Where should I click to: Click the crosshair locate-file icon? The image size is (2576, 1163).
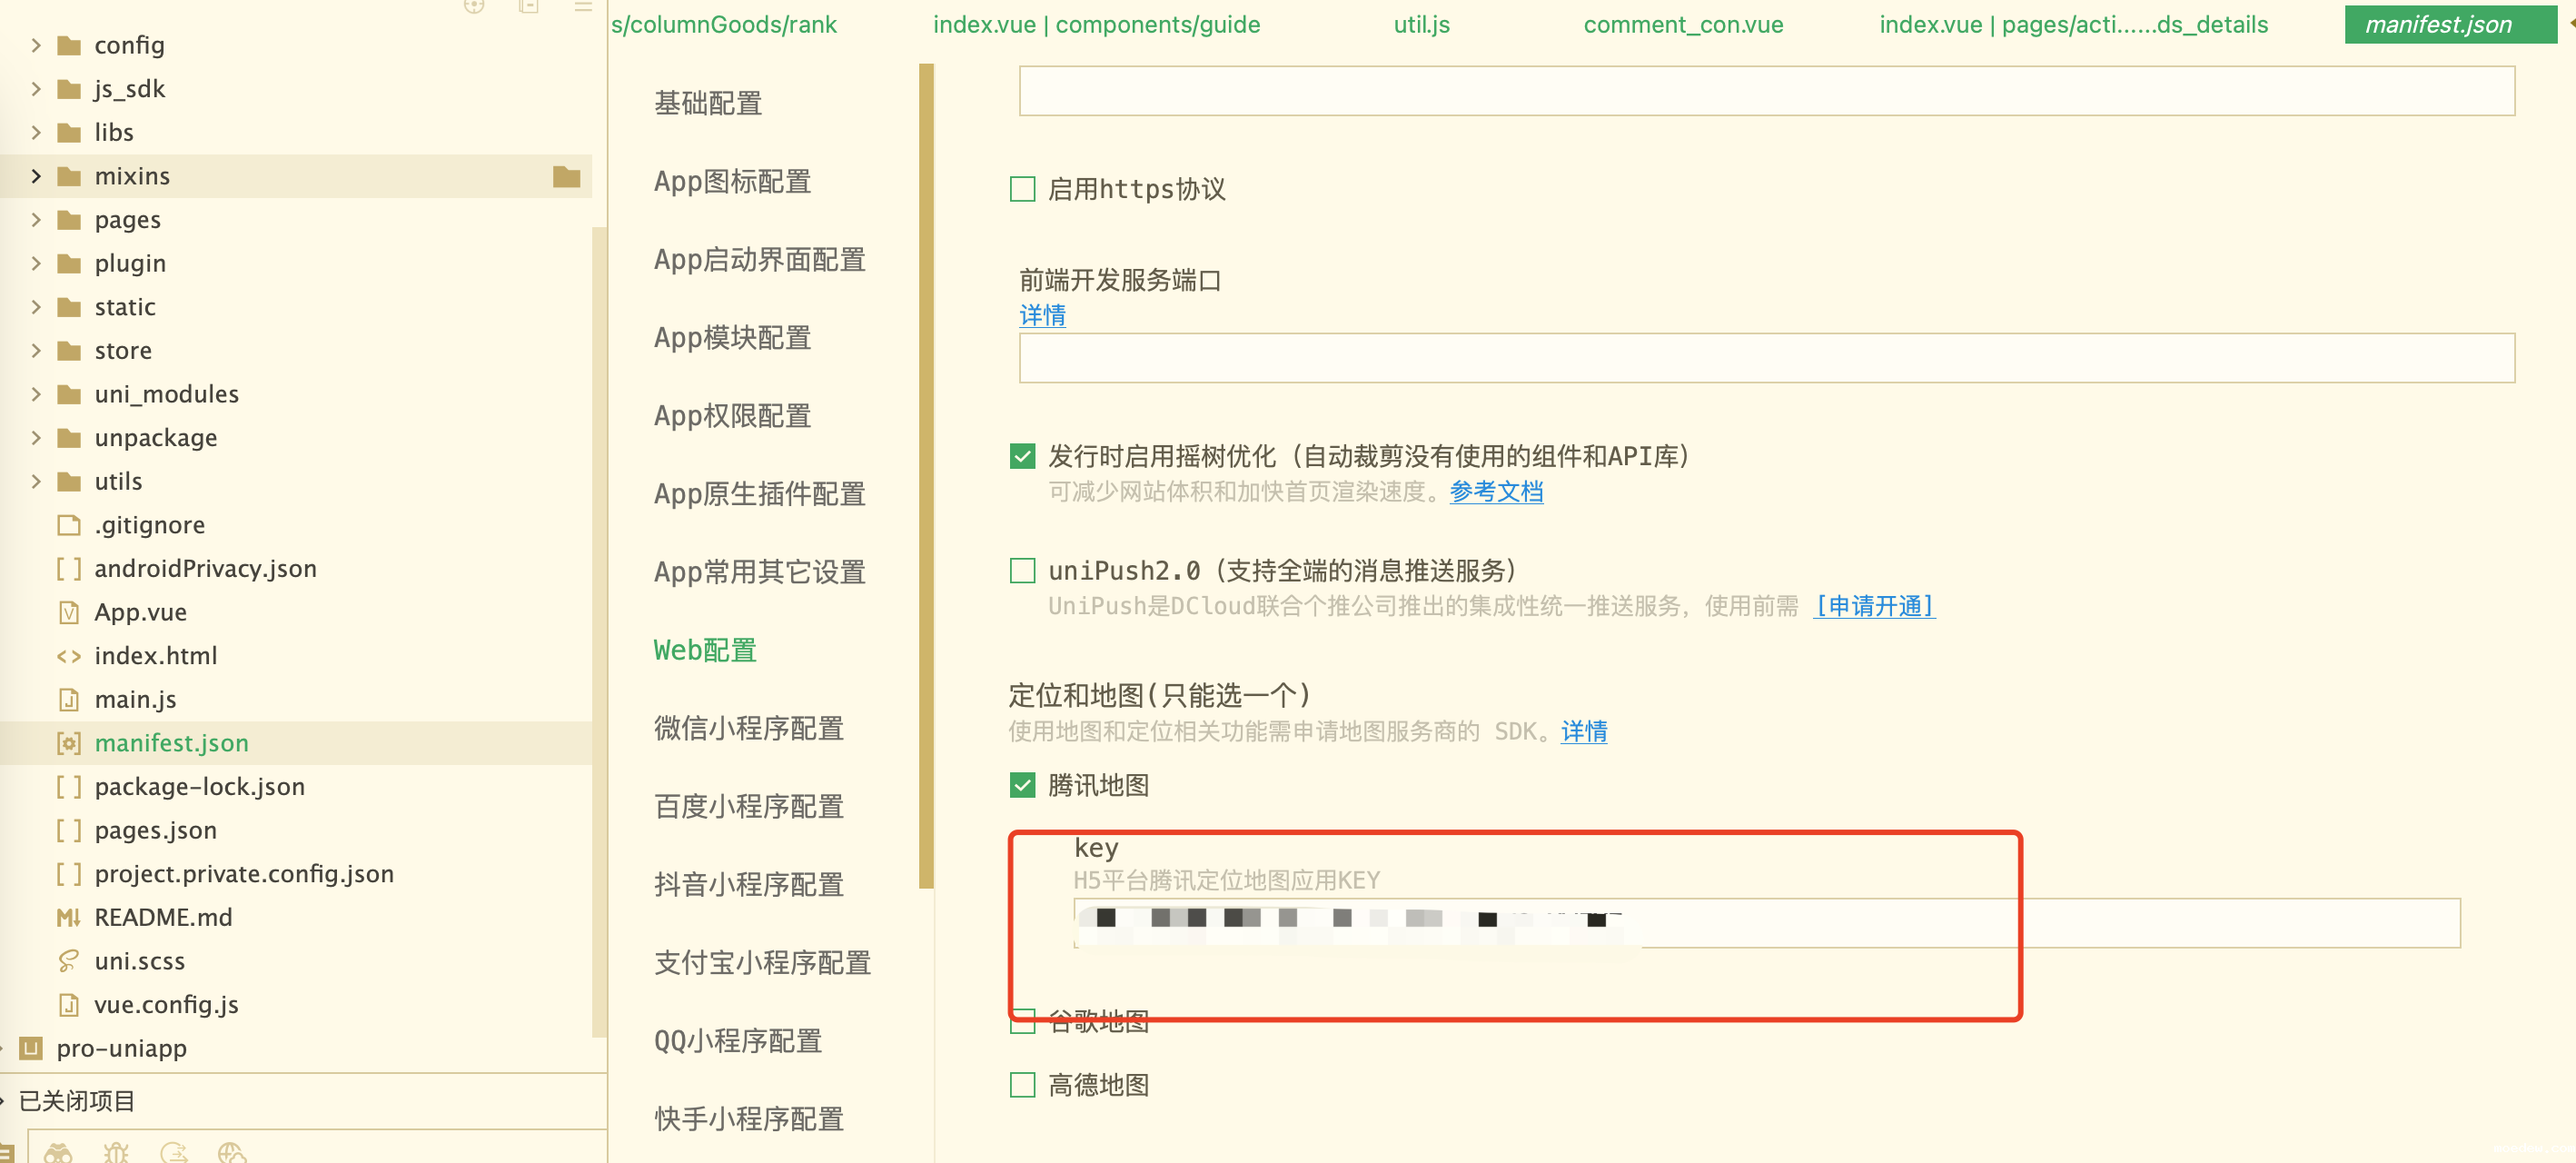pyautogui.click(x=474, y=6)
